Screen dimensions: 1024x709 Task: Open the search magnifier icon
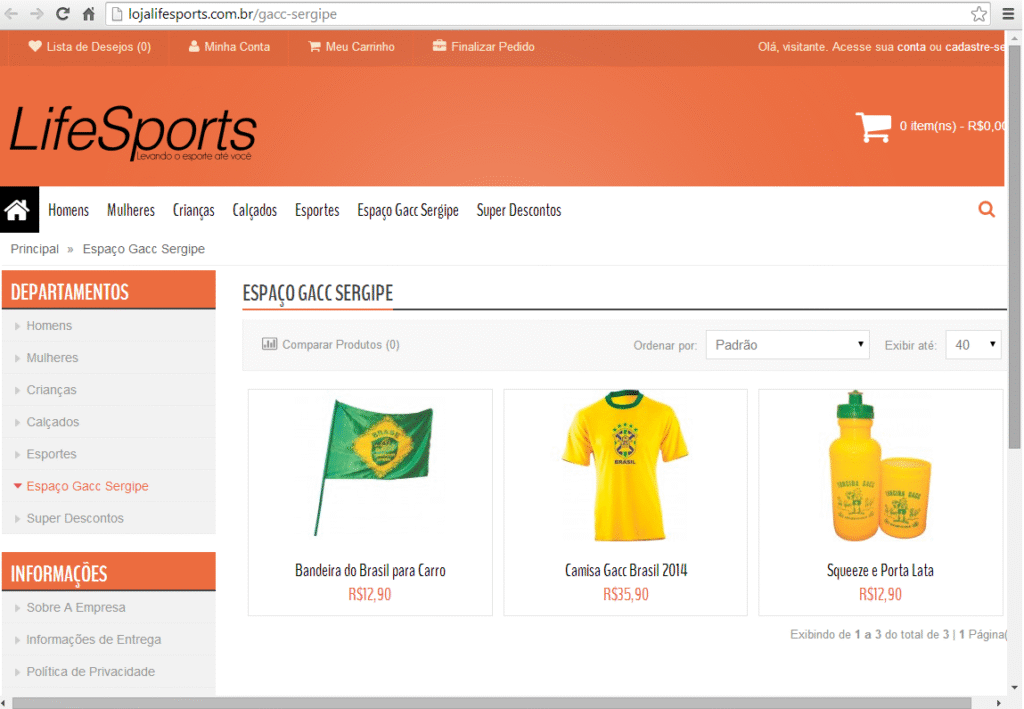pos(986,210)
